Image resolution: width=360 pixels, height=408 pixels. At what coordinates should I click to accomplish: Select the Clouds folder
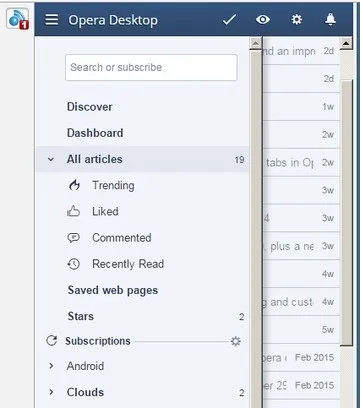coord(85,392)
